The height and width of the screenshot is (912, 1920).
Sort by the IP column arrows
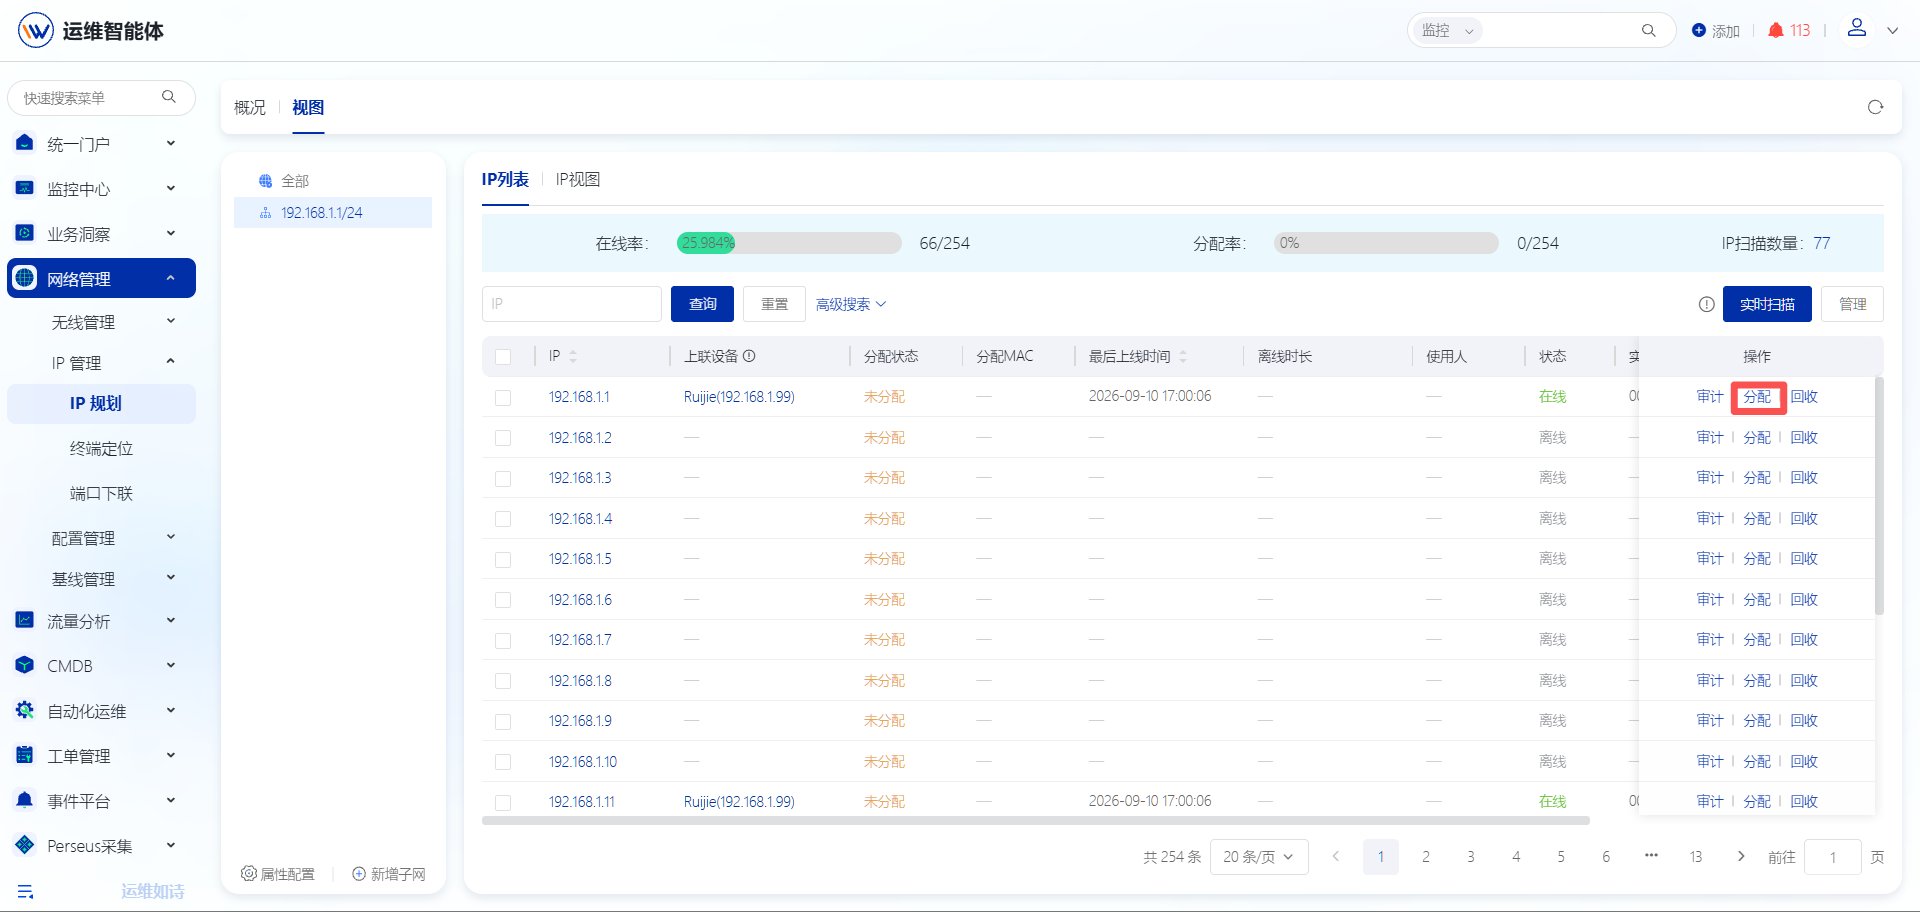click(x=573, y=356)
